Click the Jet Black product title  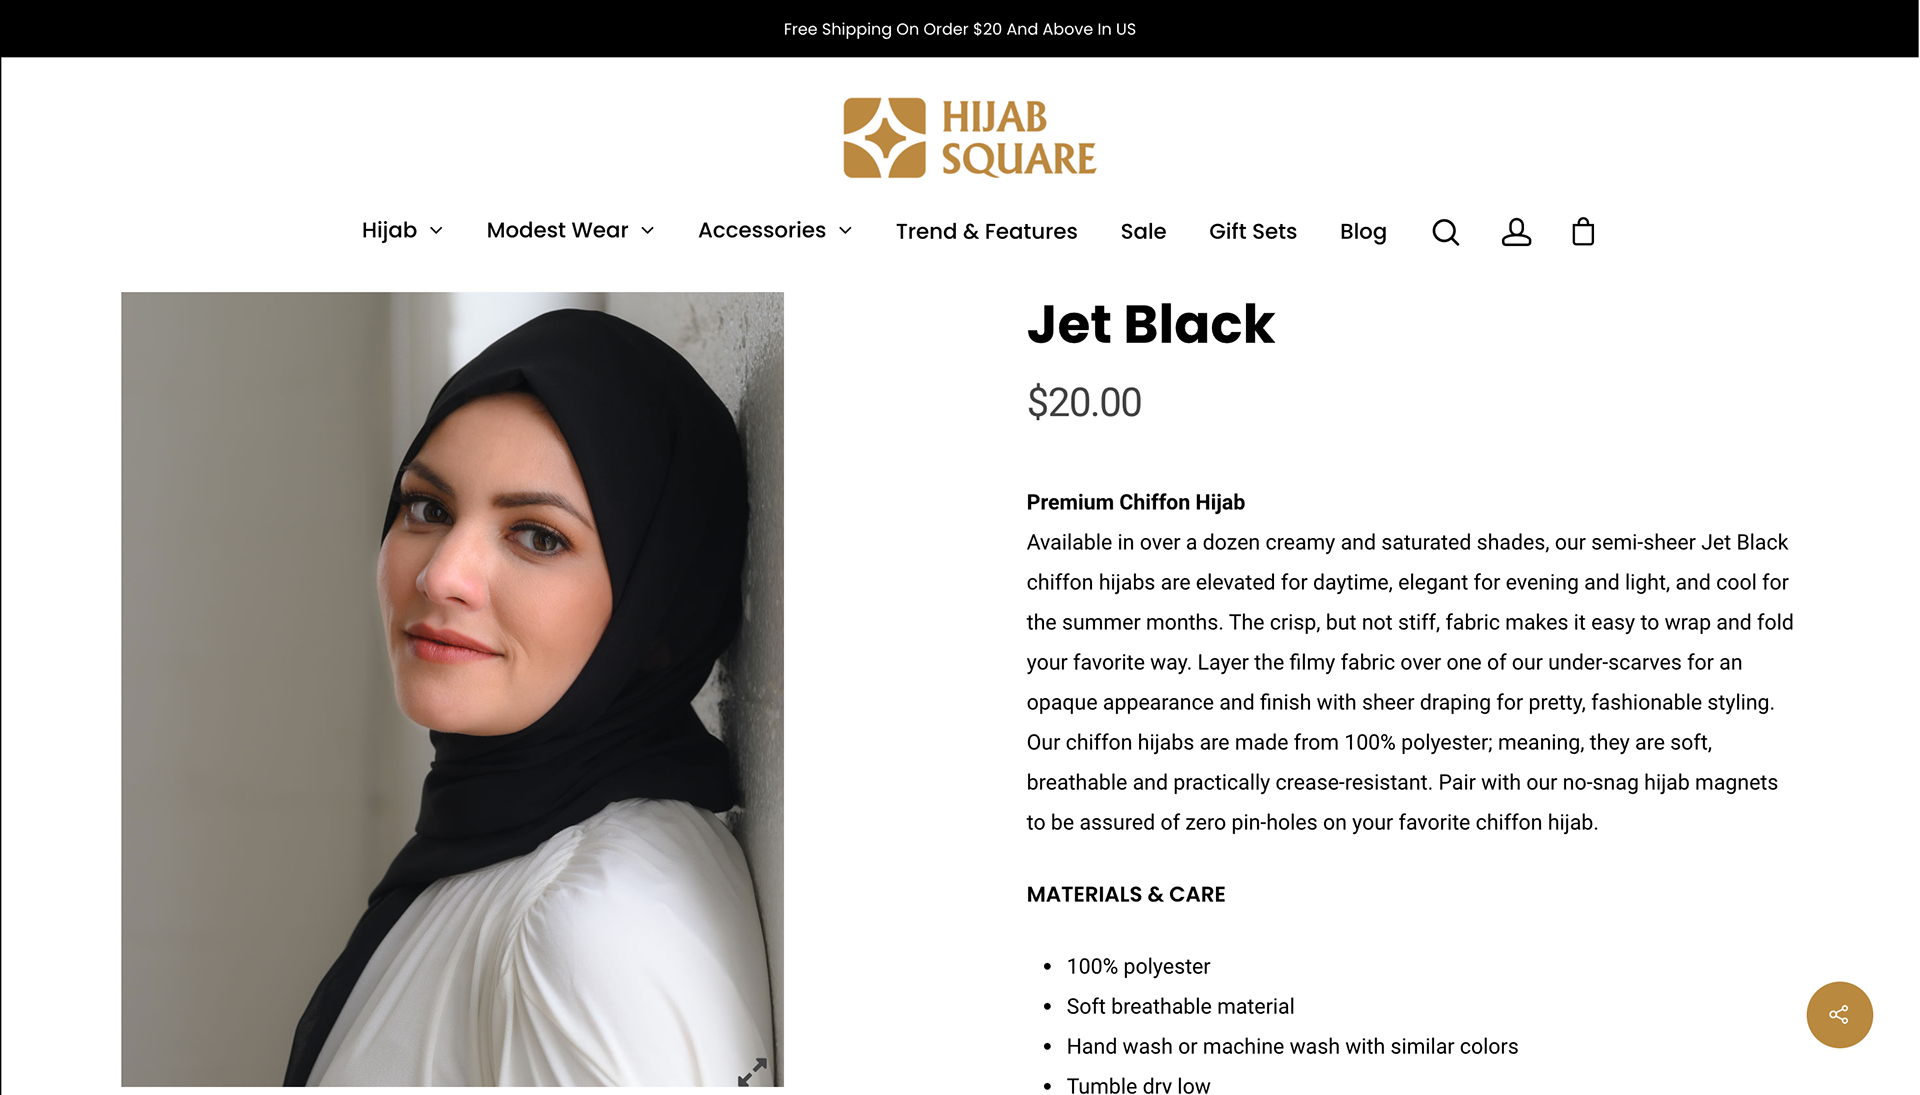click(1150, 324)
